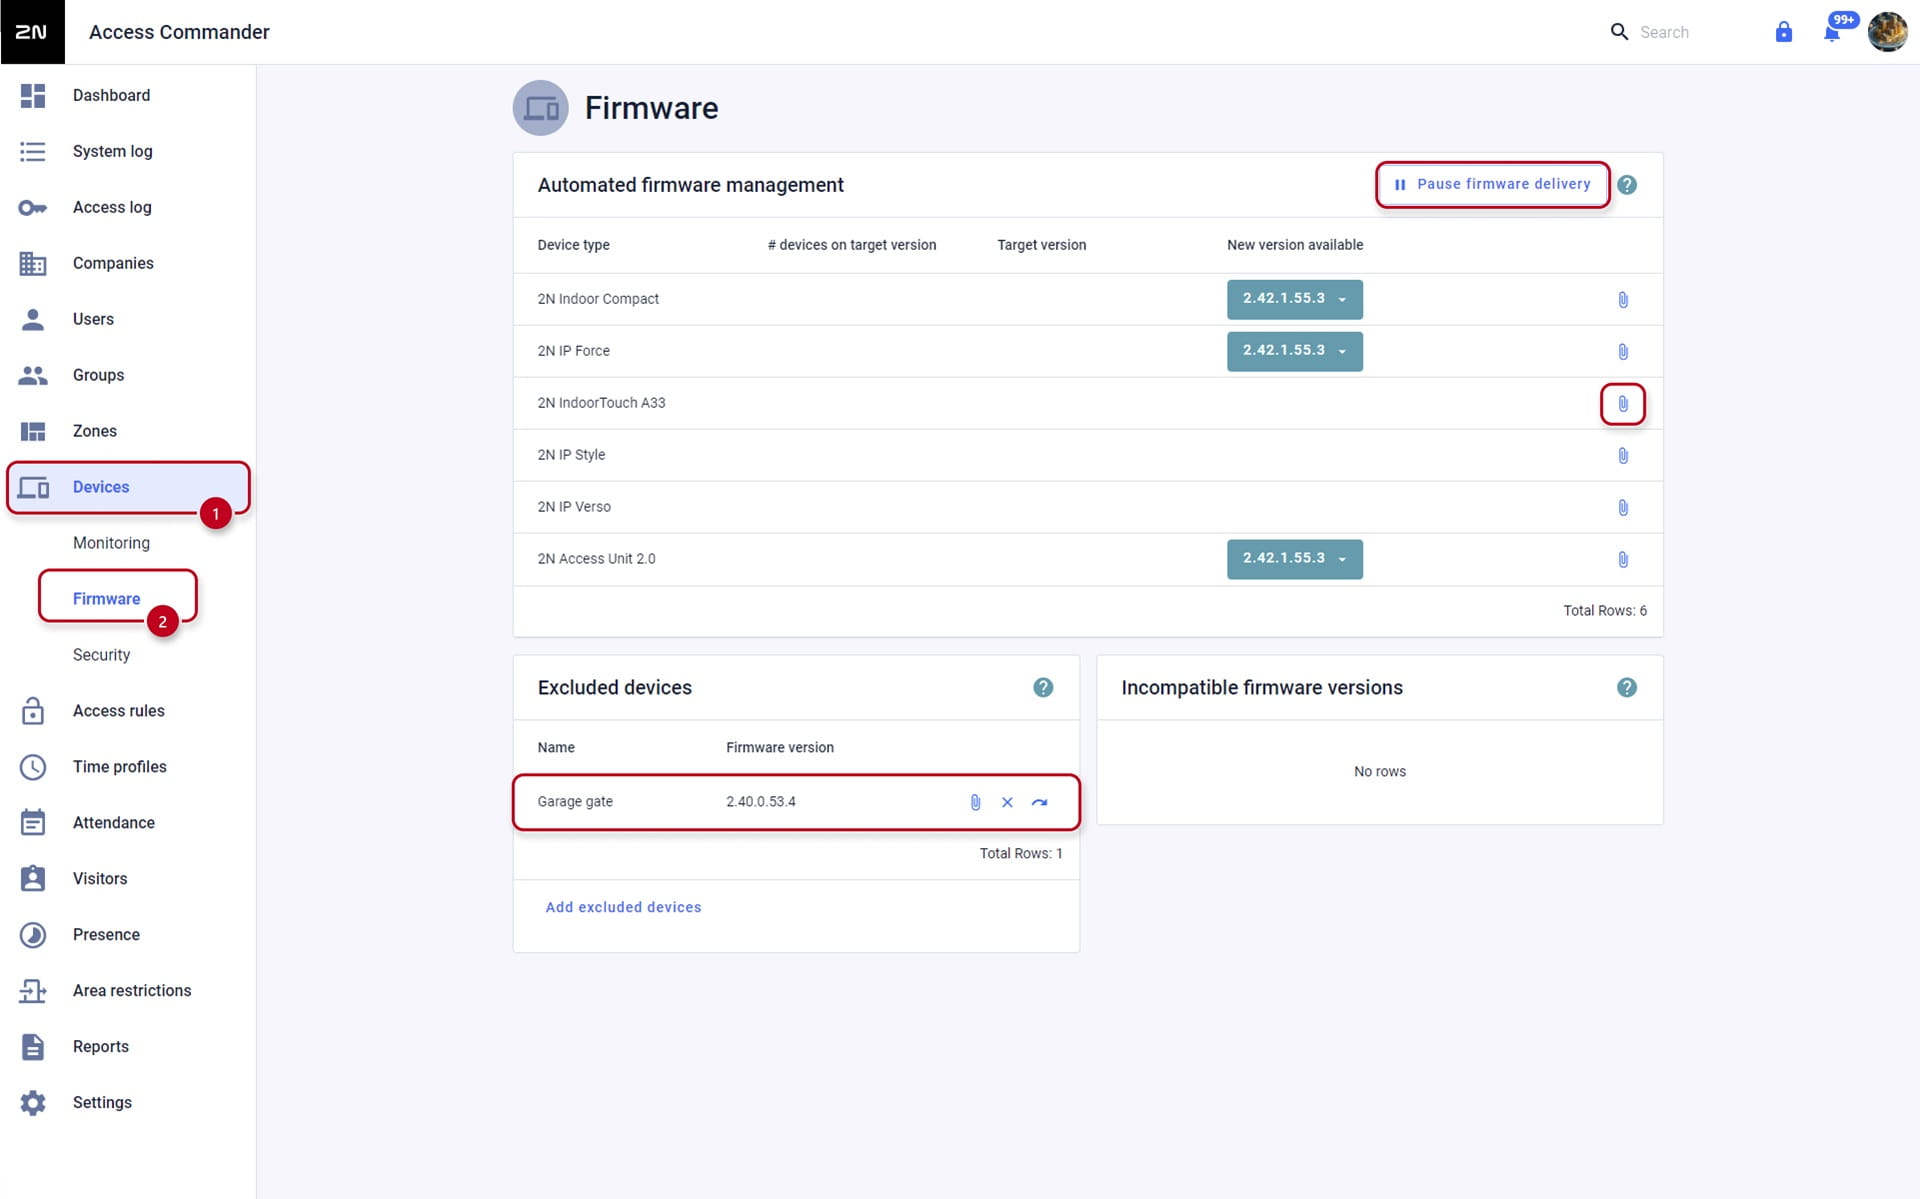The width and height of the screenshot is (1920, 1199).
Task: Open help for Excluded devices
Action: coord(1043,688)
